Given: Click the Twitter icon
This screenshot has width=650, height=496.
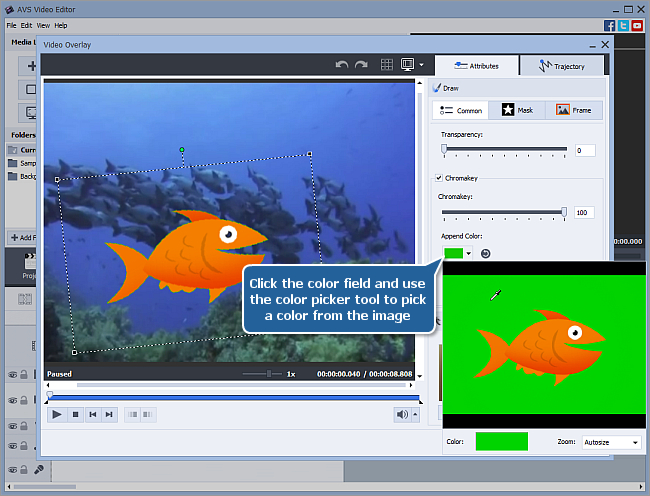Looking at the screenshot, I should (623, 26).
